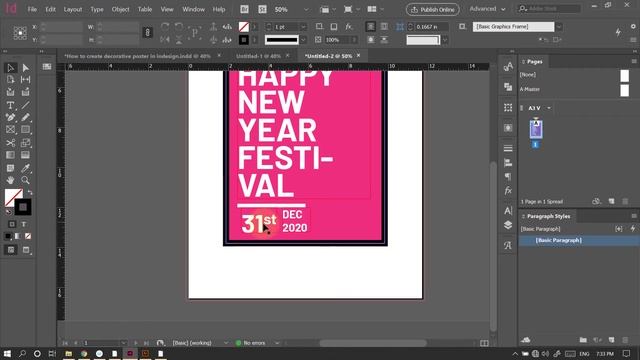Select the Page tool
Image resolution: width=640 pixels, height=360 pixels.
[10, 79]
